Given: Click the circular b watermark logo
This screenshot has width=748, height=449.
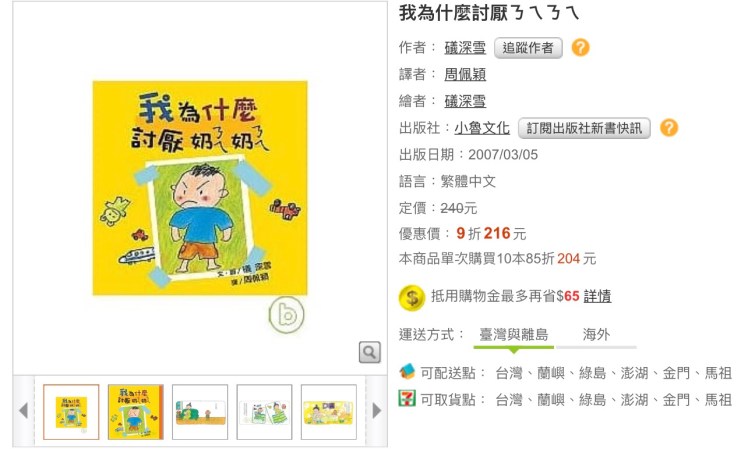Looking at the screenshot, I should (286, 314).
